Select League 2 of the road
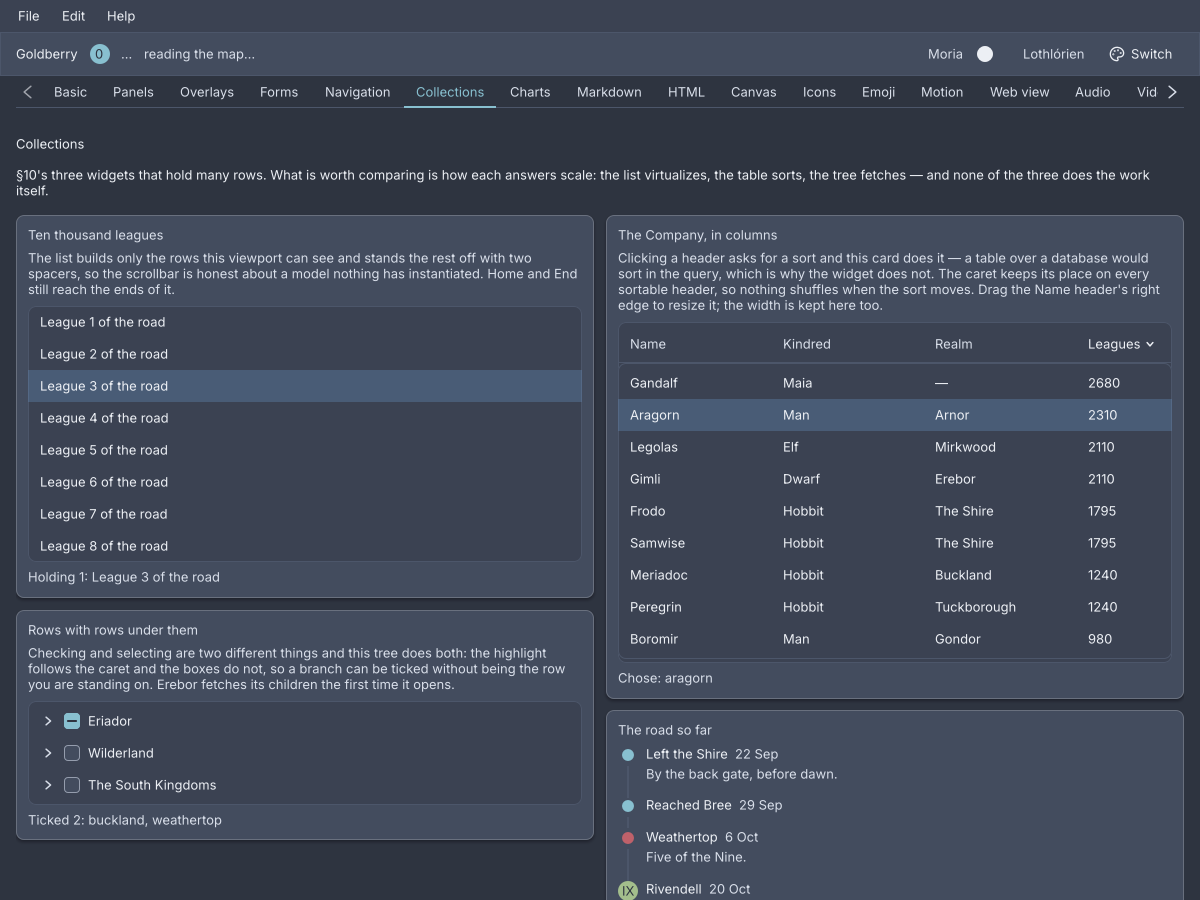 click(x=305, y=354)
